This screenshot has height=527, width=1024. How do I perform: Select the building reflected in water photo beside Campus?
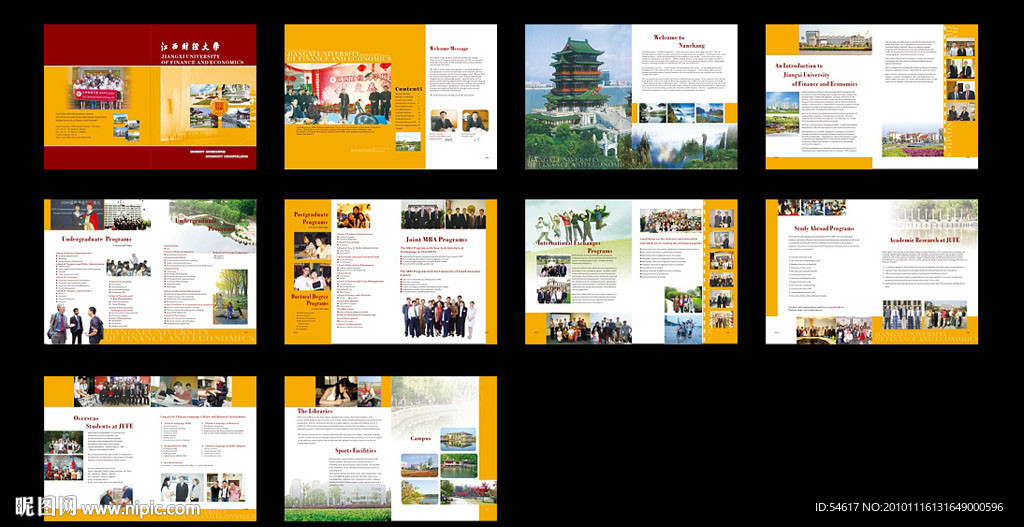(458, 439)
